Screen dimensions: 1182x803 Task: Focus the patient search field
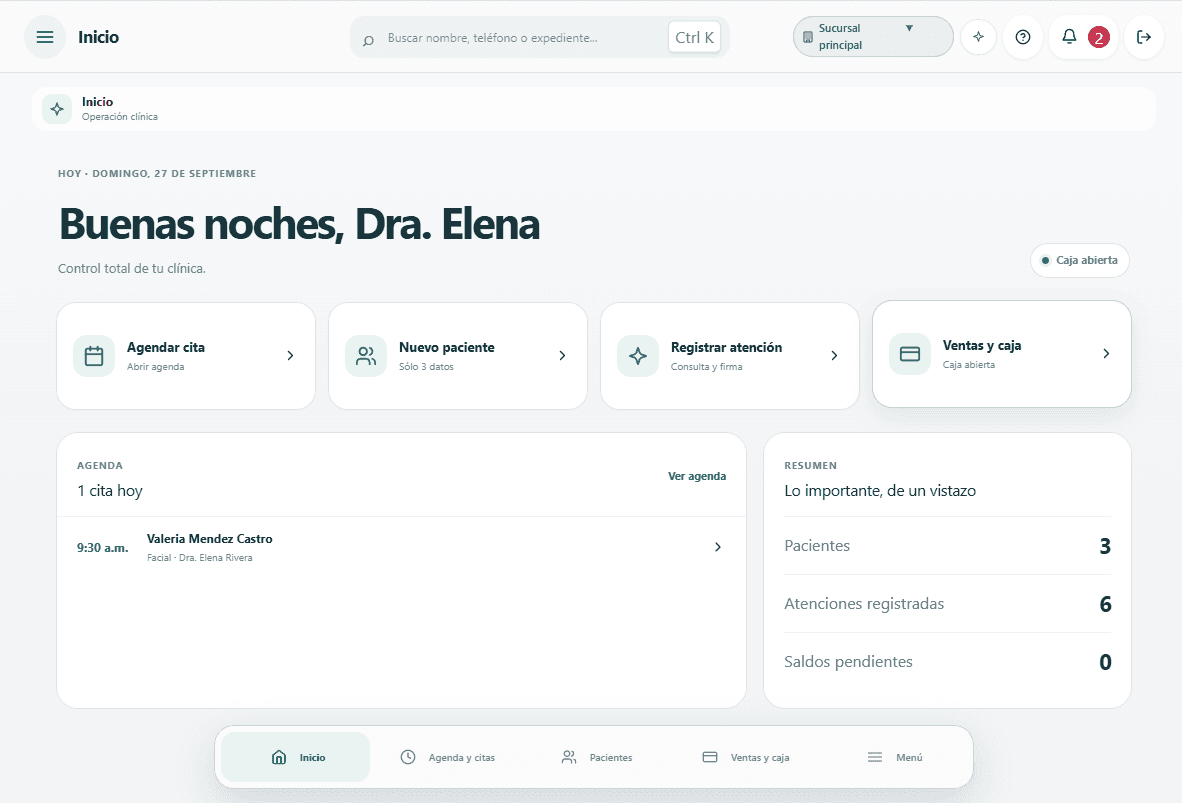click(x=540, y=38)
